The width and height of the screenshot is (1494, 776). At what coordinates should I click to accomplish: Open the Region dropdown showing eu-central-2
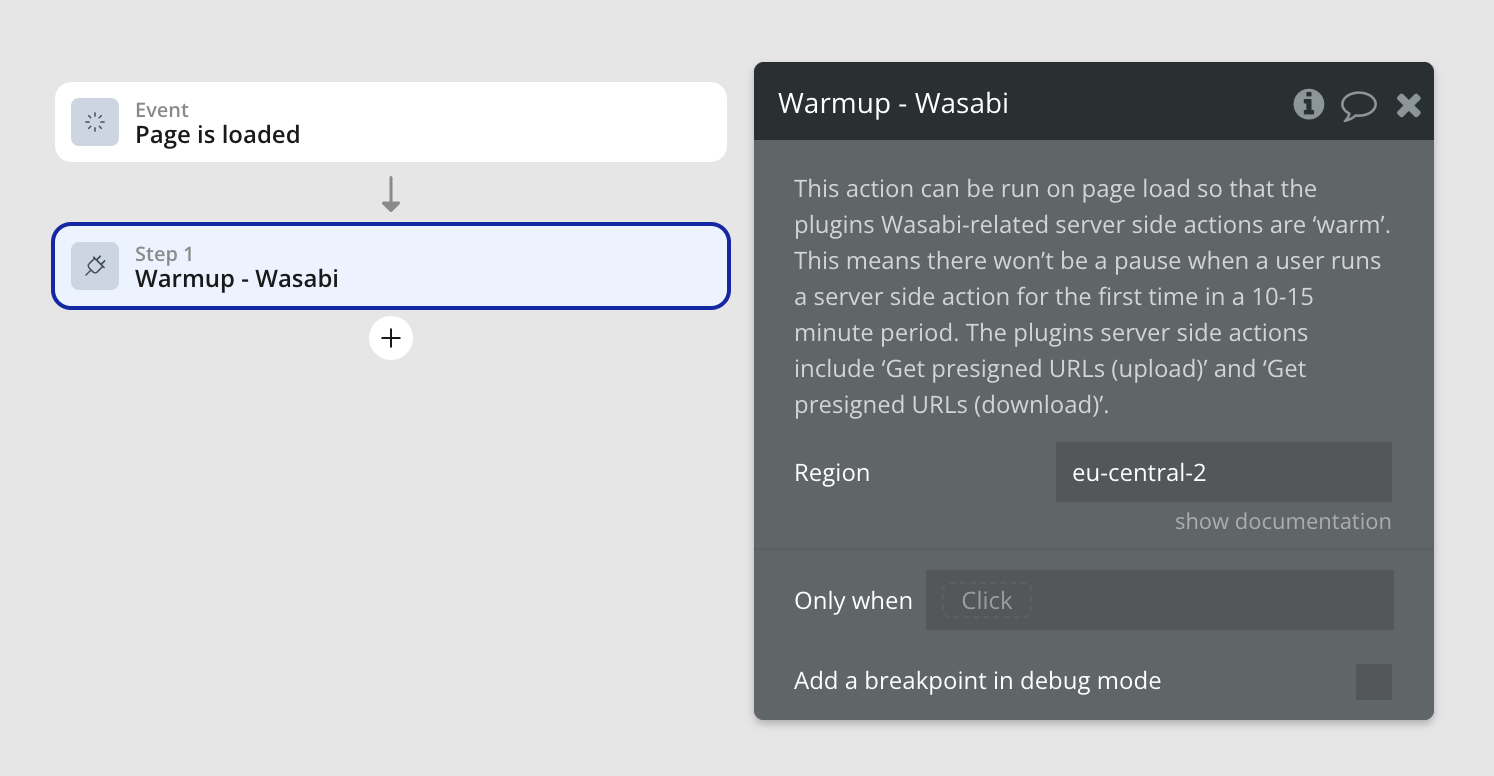(x=1224, y=472)
